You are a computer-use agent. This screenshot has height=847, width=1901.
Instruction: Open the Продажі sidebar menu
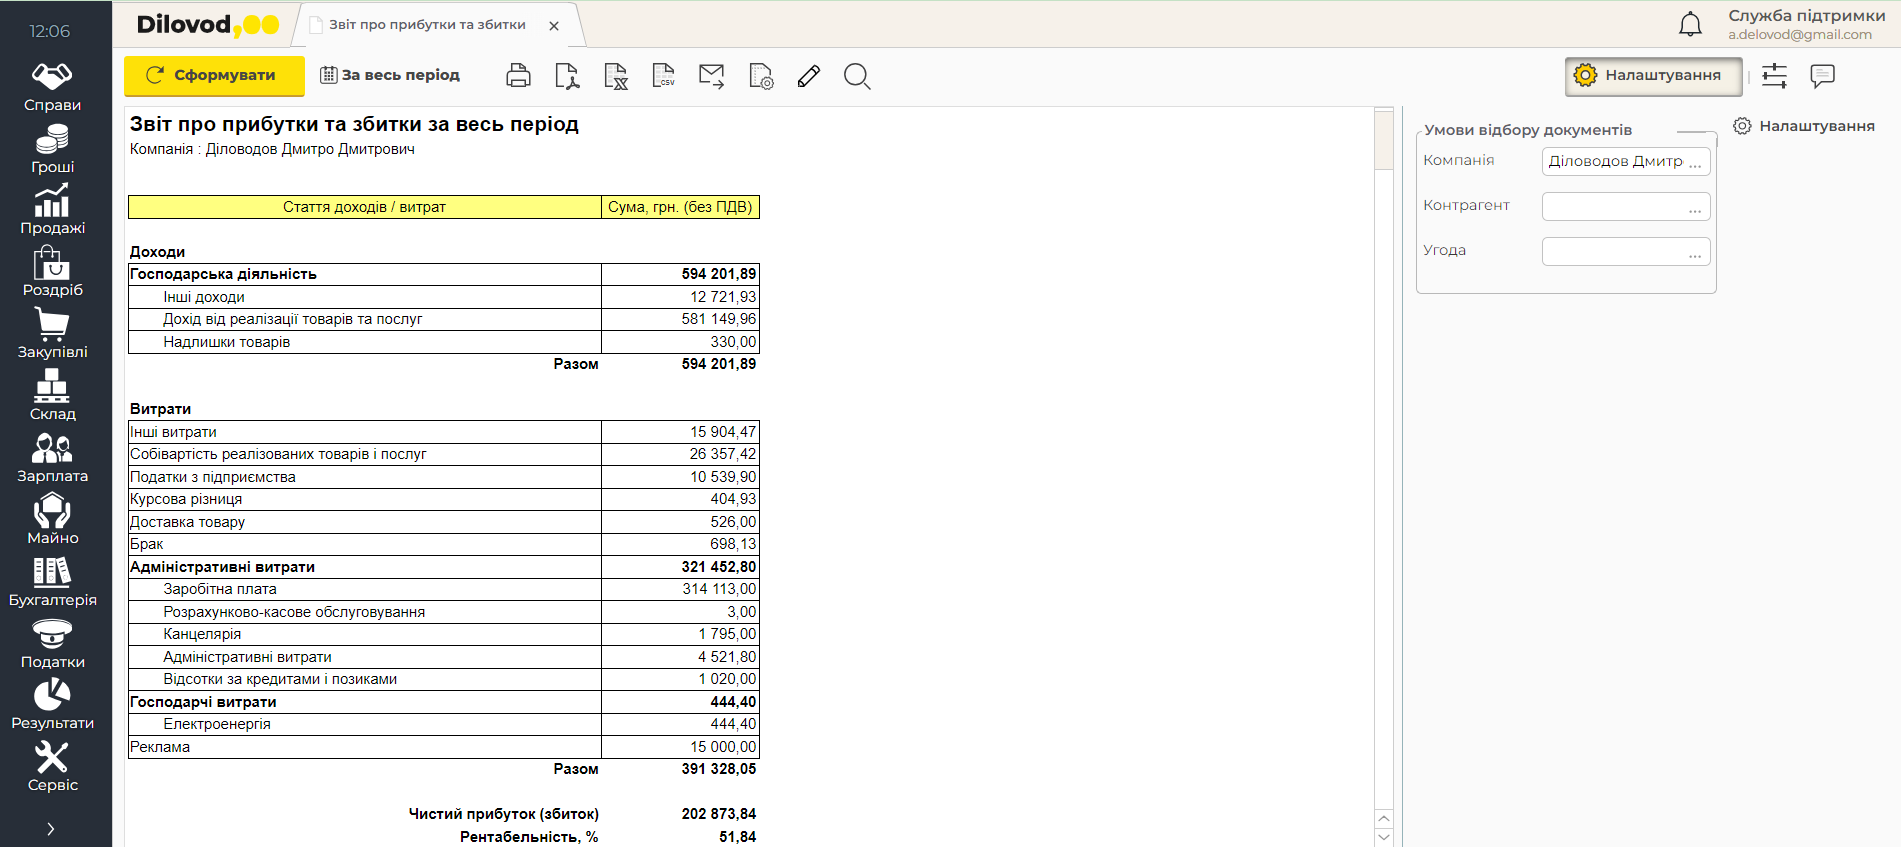(53, 211)
